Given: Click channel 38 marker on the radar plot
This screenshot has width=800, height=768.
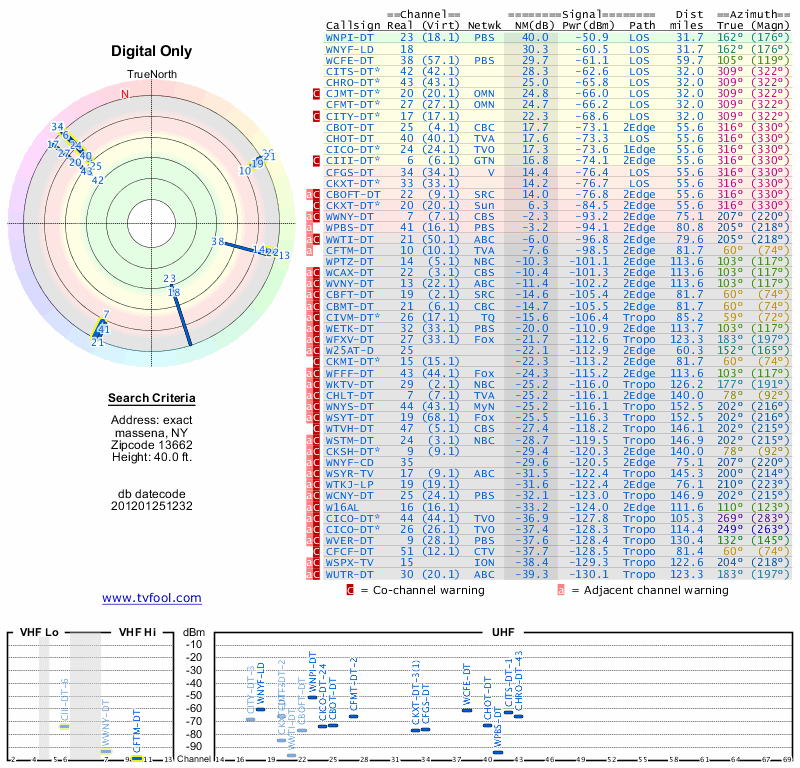Looking at the screenshot, I should tap(217, 242).
